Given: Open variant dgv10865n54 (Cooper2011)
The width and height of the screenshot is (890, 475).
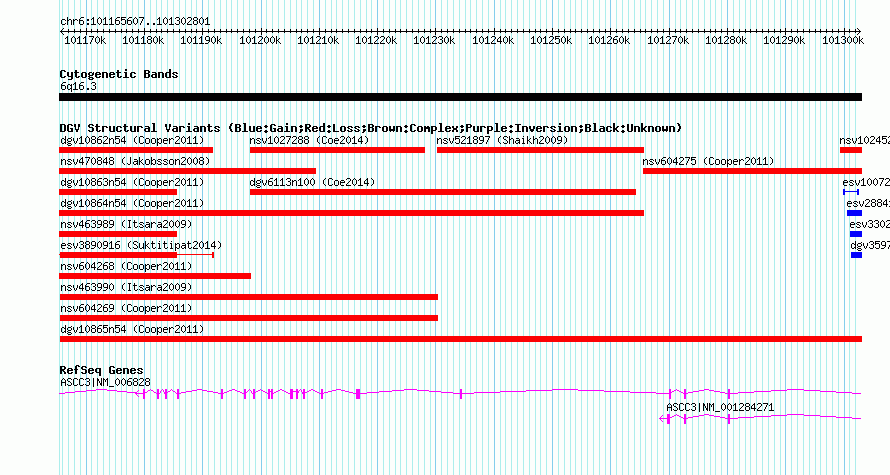Looking at the screenshot, I should (x=132, y=329).
